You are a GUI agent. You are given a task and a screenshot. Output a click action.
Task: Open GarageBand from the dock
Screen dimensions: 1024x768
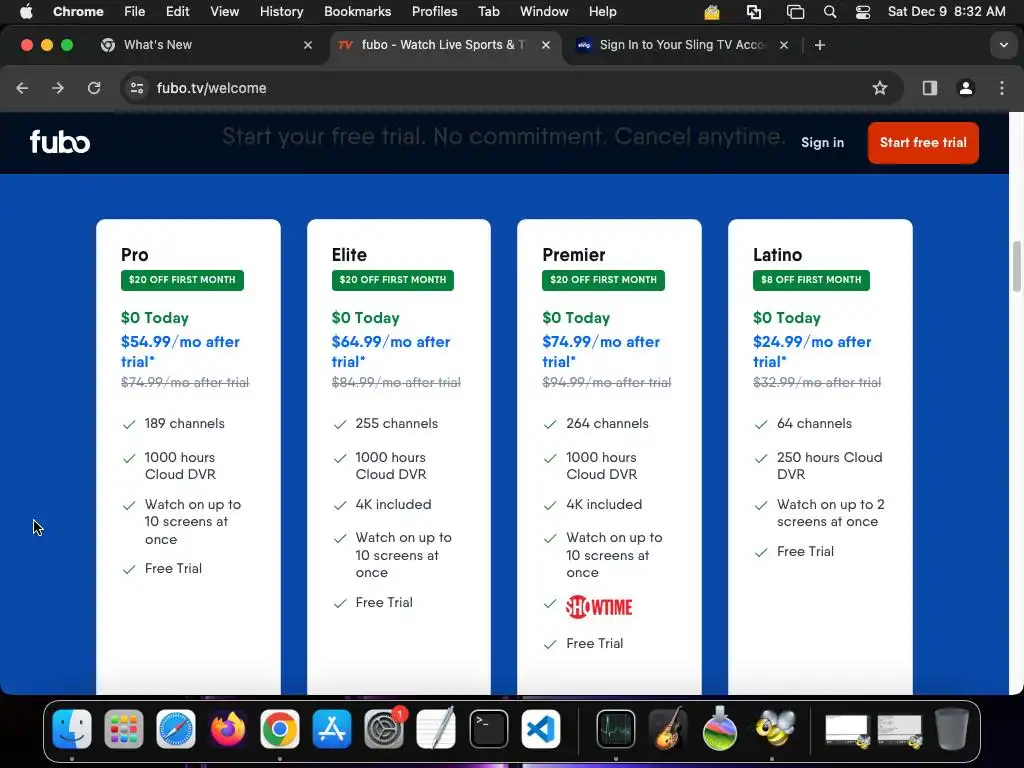(667, 729)
